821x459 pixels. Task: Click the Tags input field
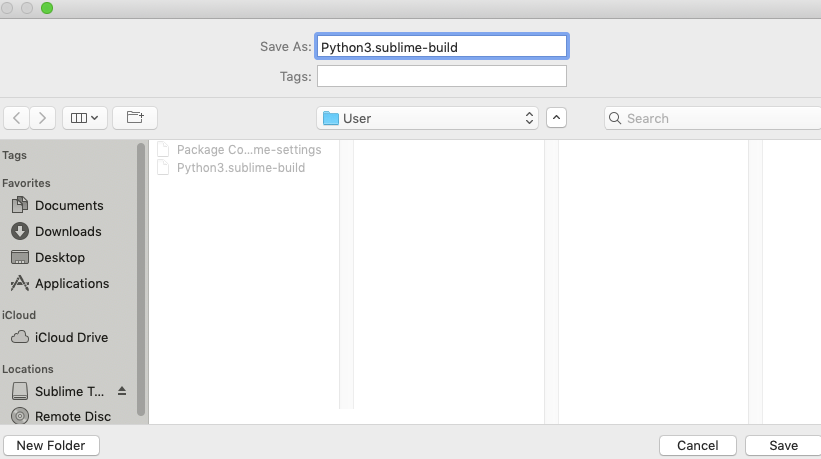click(442, 76)
